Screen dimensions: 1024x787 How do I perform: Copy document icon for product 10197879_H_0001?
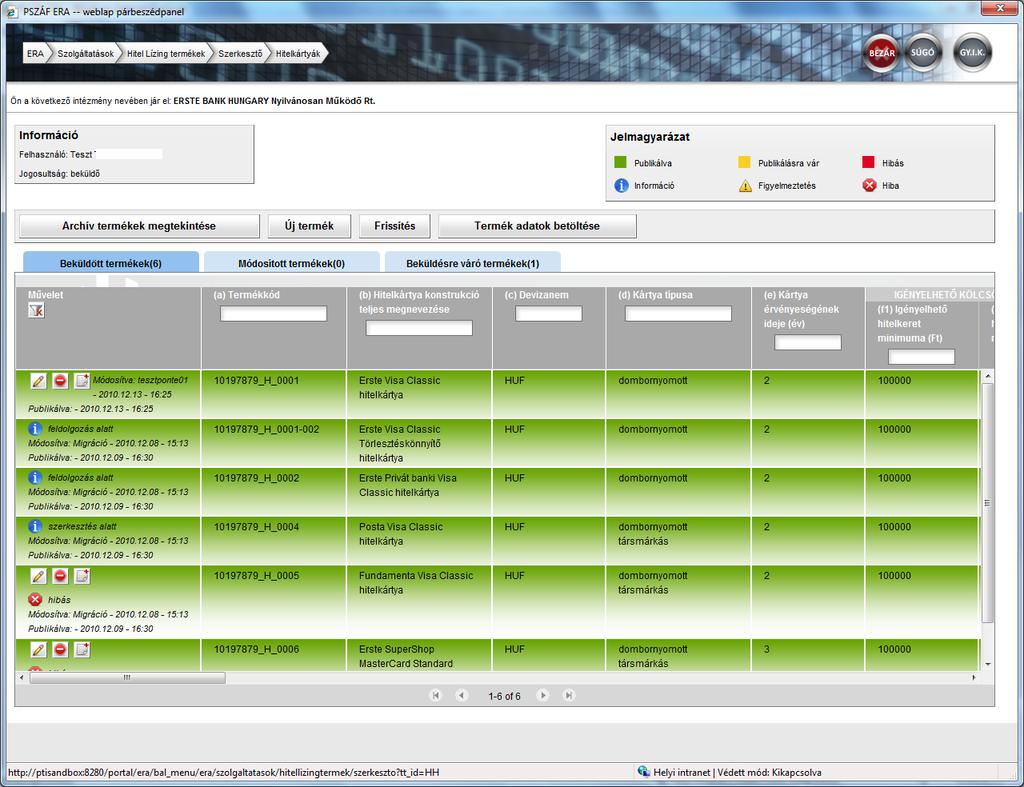pyautogui.click(x=82, y=381)
